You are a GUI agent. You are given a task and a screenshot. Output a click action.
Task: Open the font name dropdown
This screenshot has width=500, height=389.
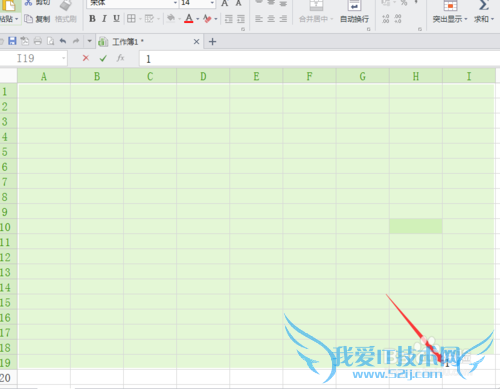(x=175, y=3)
